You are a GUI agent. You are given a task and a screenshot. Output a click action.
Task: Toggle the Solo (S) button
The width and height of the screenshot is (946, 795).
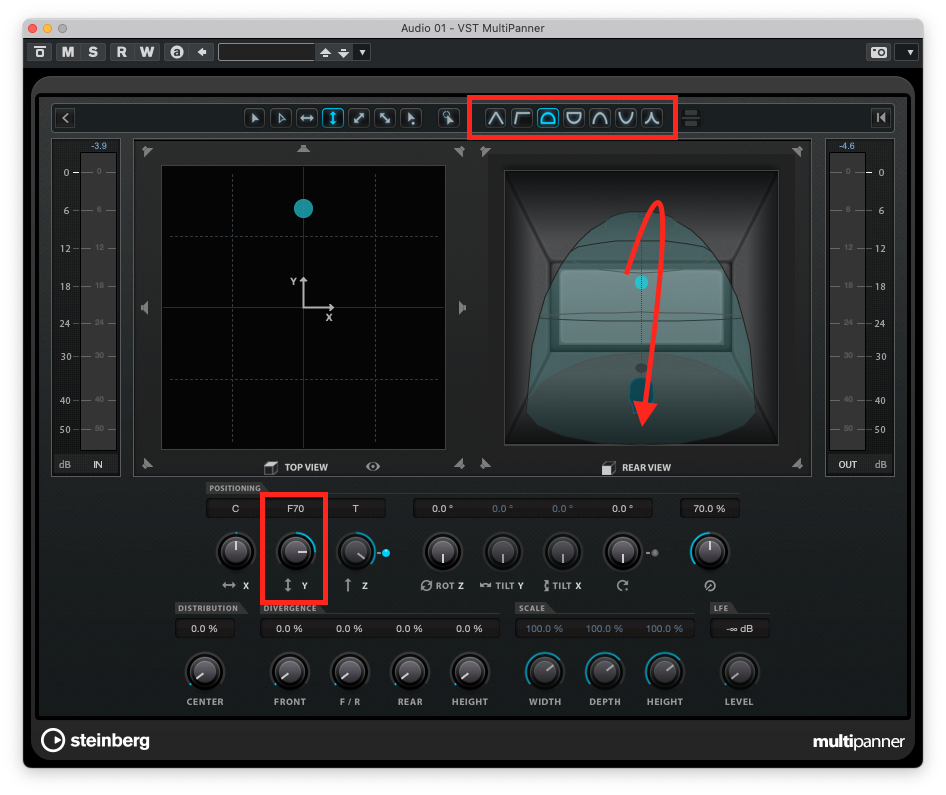click(93, 52)
